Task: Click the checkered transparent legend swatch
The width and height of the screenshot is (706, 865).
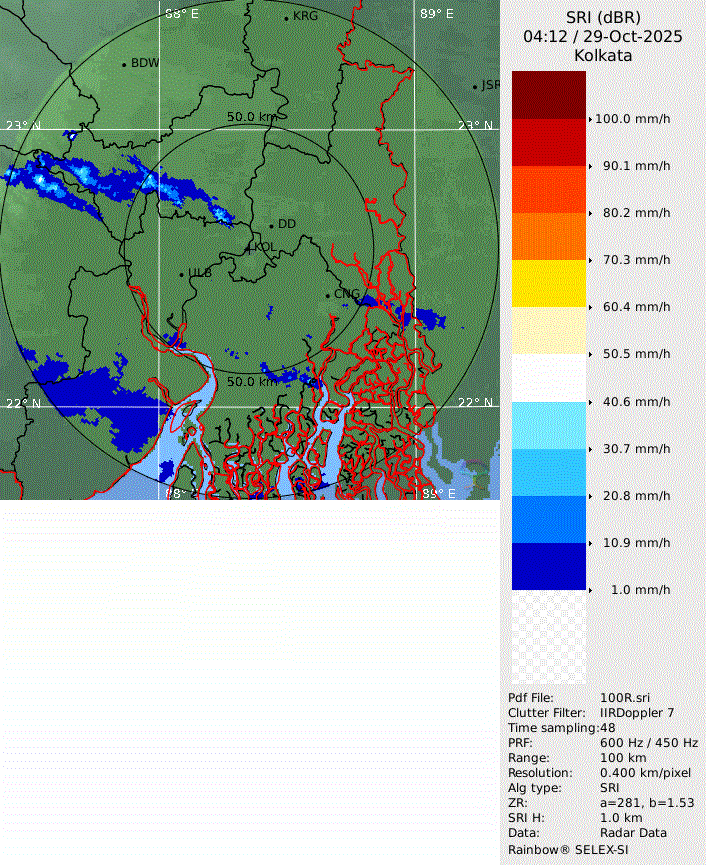Action: tap(548, 637)
